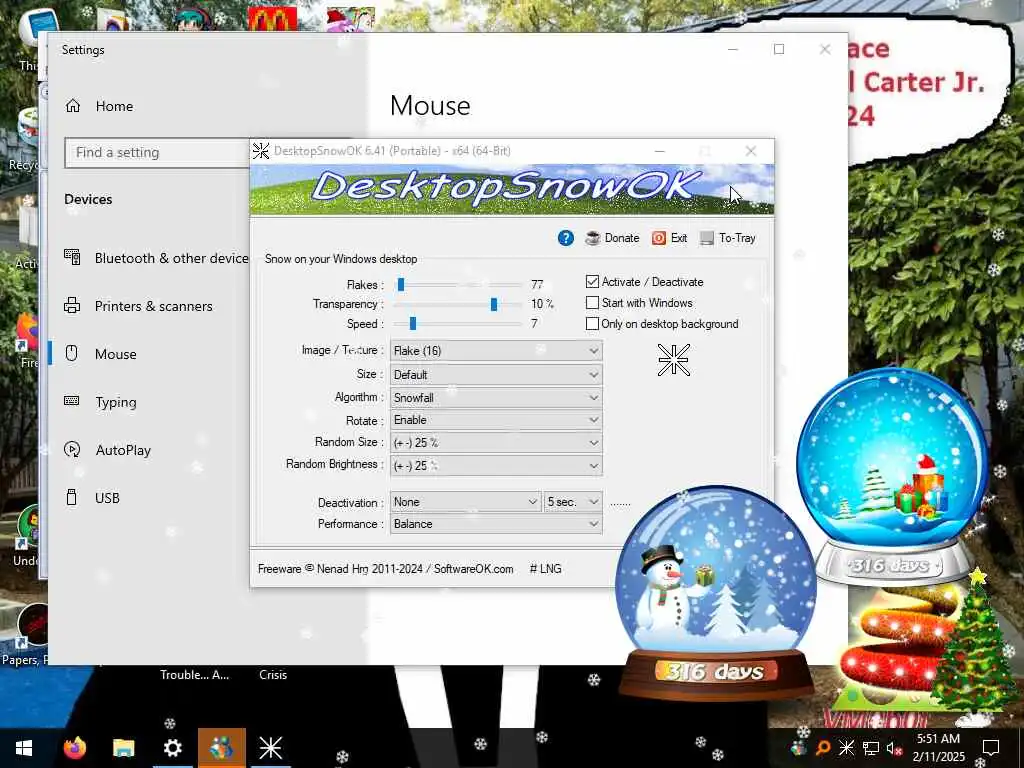The image size is (1024, 768).
Task: Click the # LNG language link
Action: click(545, 569)
